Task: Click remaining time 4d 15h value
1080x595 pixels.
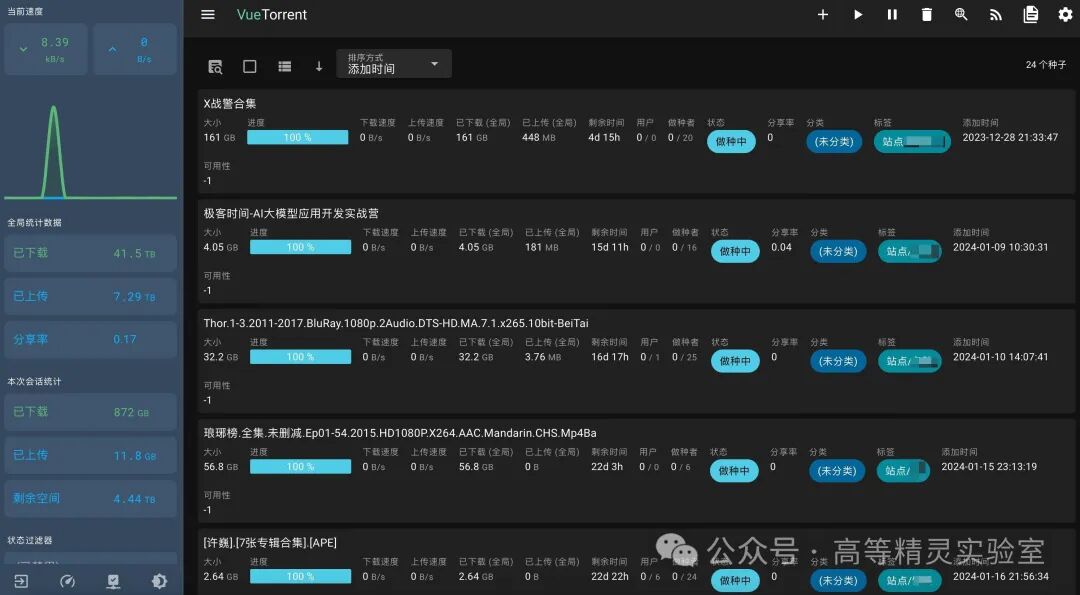Action: coord(604,137)
